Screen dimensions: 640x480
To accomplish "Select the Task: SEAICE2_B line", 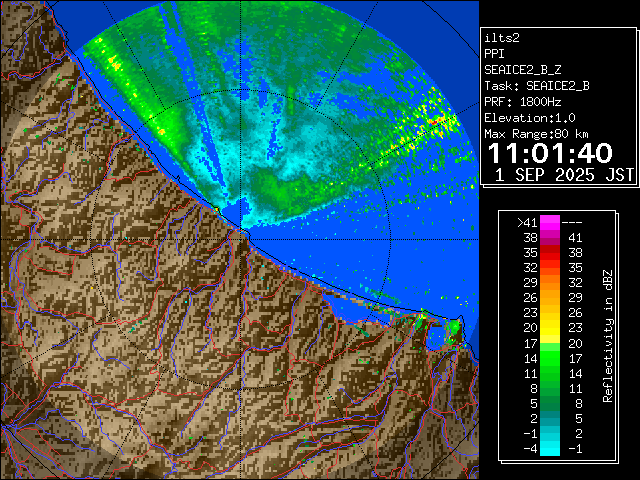I will point(536,85).
